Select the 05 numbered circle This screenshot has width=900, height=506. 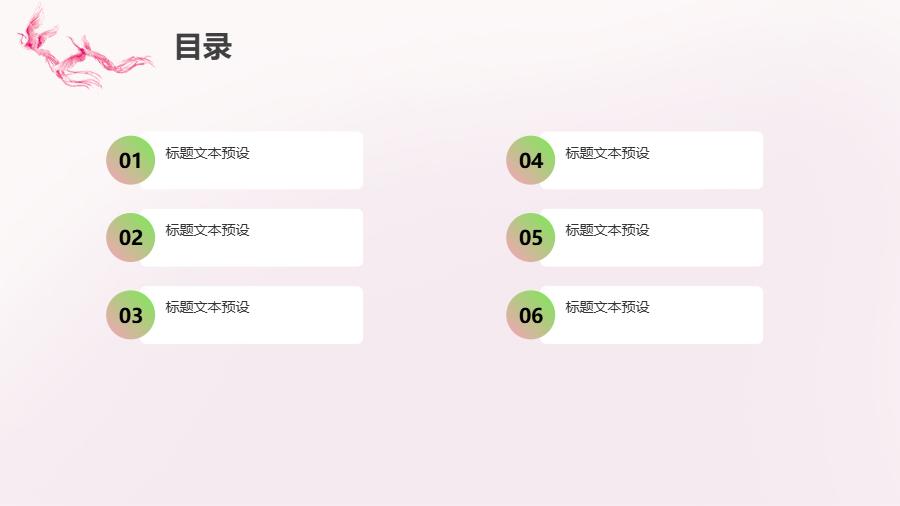point(531,237)
